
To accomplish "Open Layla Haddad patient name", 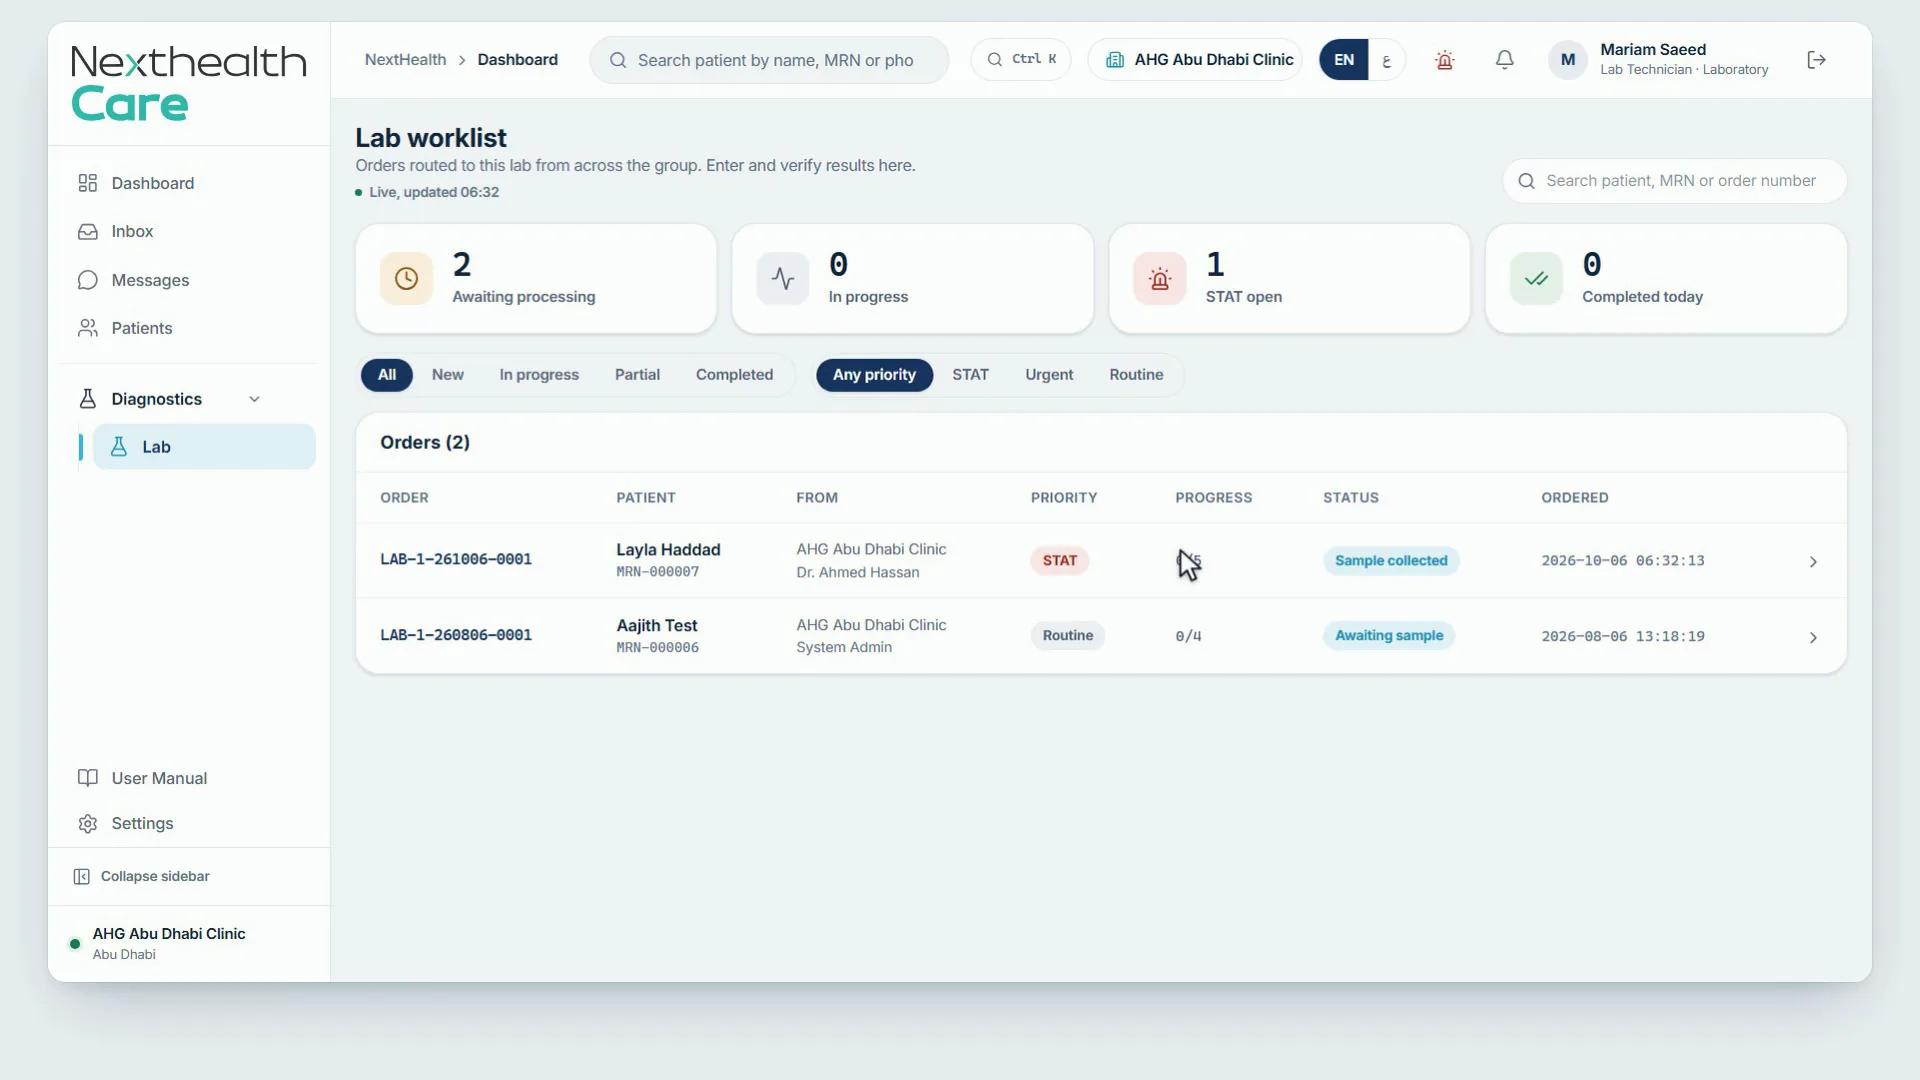I will 668,550.
